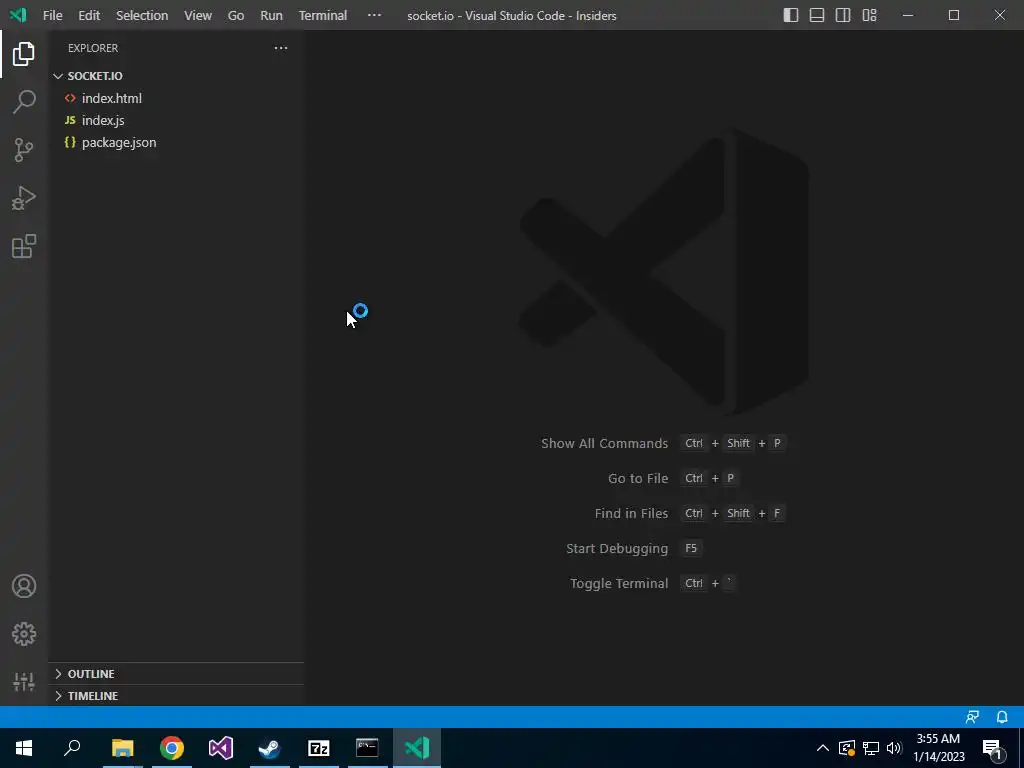Open the volume icon in system tray
The width and height of the screenshot is (1024, 768).
click(894, 748)
